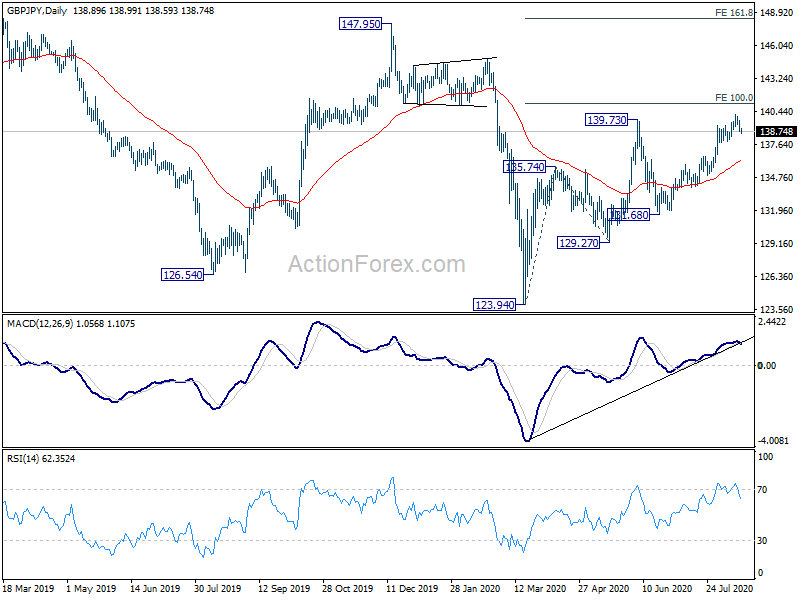The width and height of the screenshot is (800, 600).
Task: Click the RSI axis level 30
Action: (762, 540)
